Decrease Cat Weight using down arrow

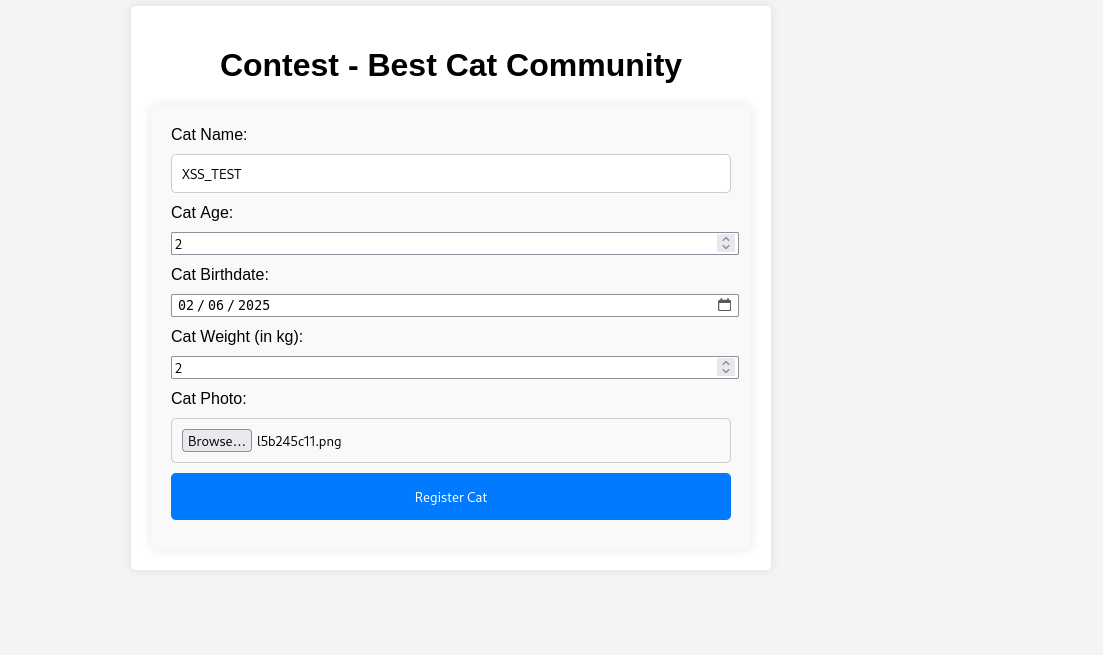[726, 371]
